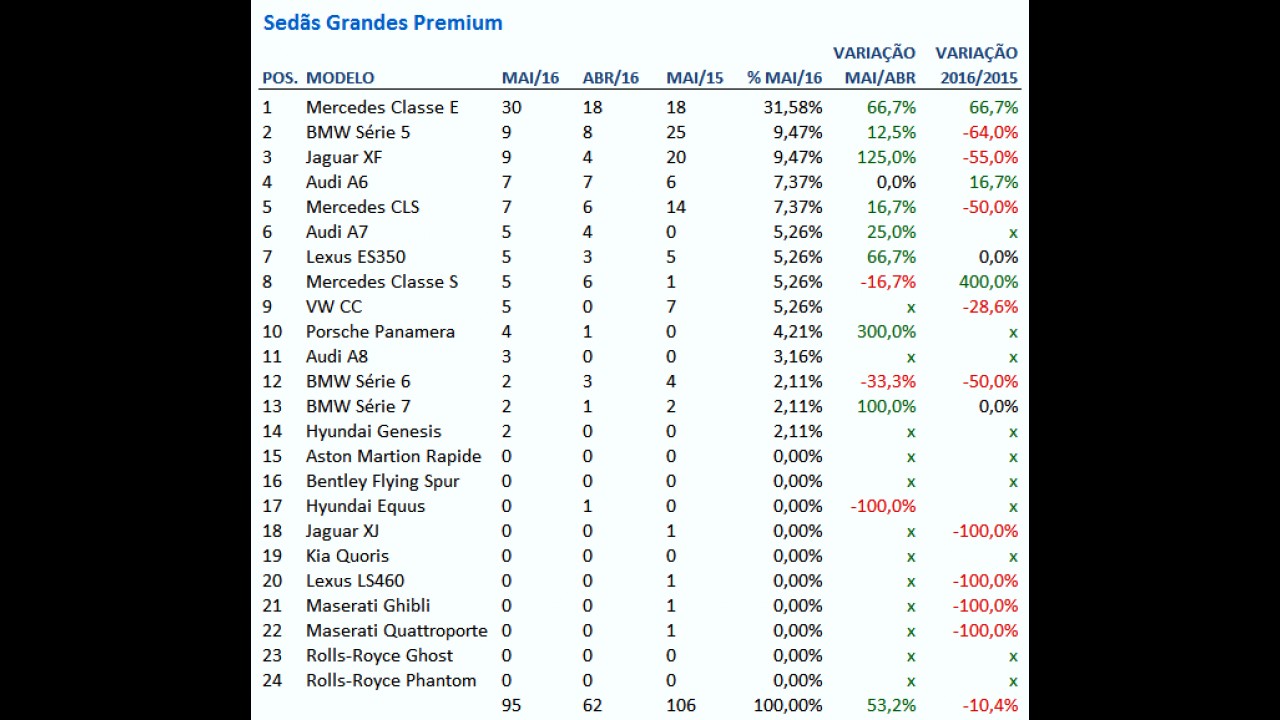
Task: Select the 'Bentley Flying Spur' model name
Action: 383,482
